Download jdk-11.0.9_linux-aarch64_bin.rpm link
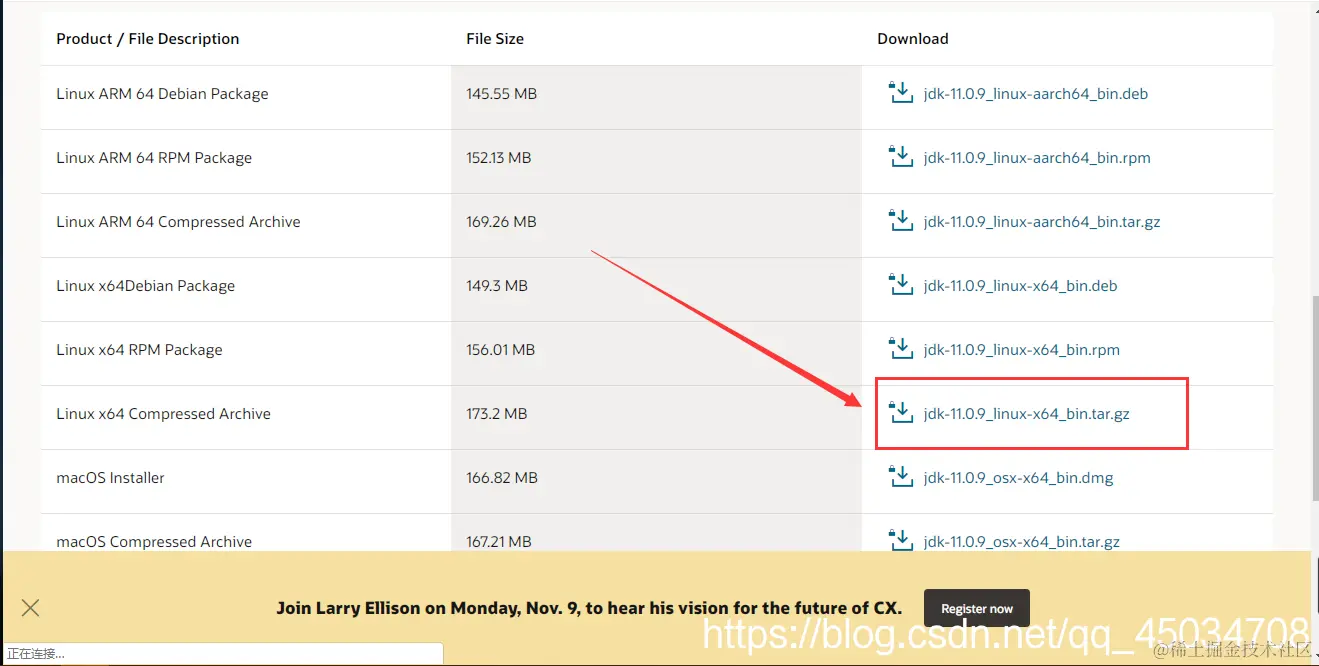Image resolution: width=1319 pixels, height=666 pixels. click(1037, 158)
